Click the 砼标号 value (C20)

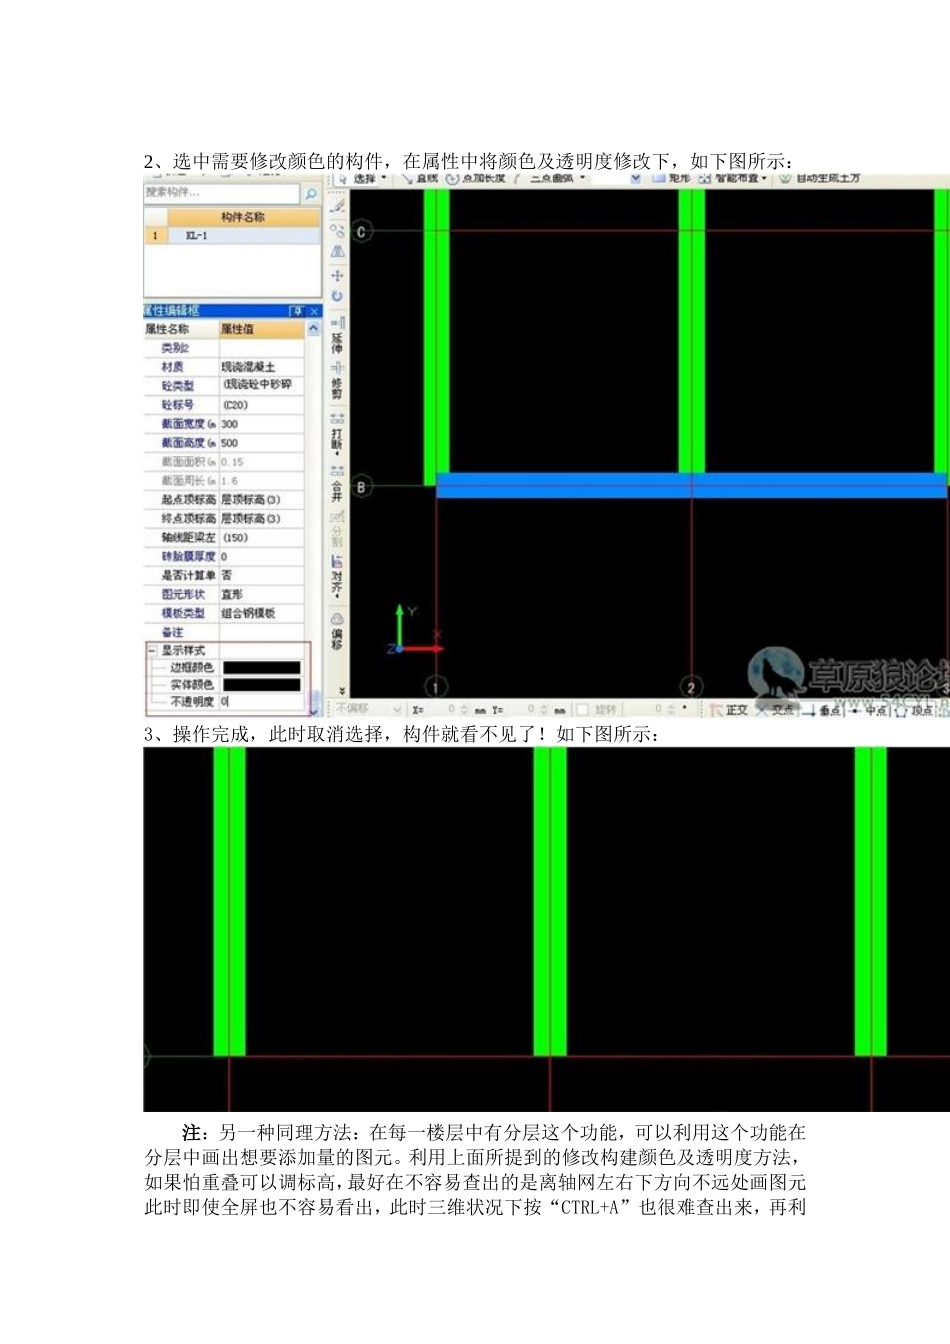(x=261, y=405)
